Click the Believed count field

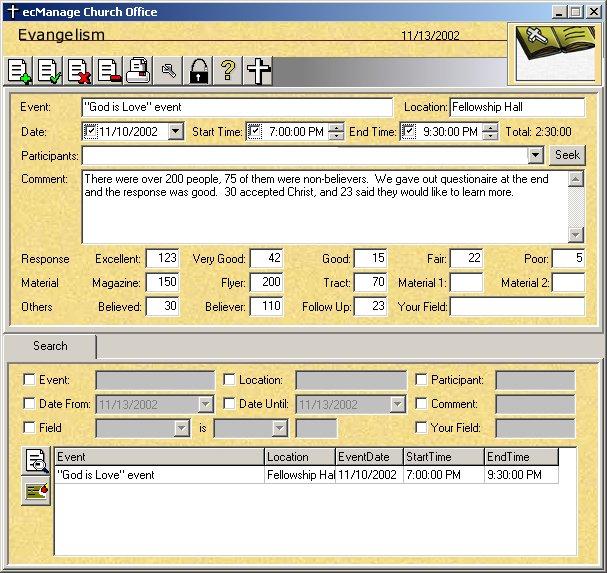[163, 306]
